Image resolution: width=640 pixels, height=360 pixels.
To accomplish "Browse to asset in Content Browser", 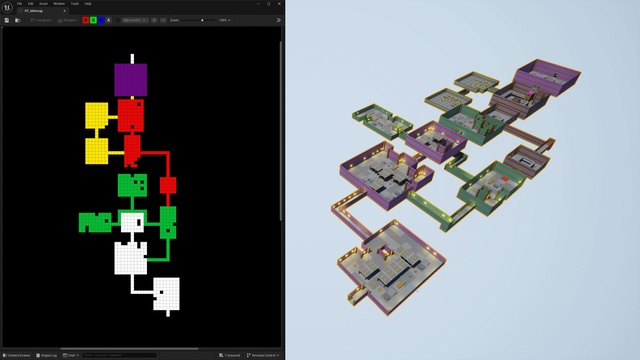I will [x=17, y=20].
